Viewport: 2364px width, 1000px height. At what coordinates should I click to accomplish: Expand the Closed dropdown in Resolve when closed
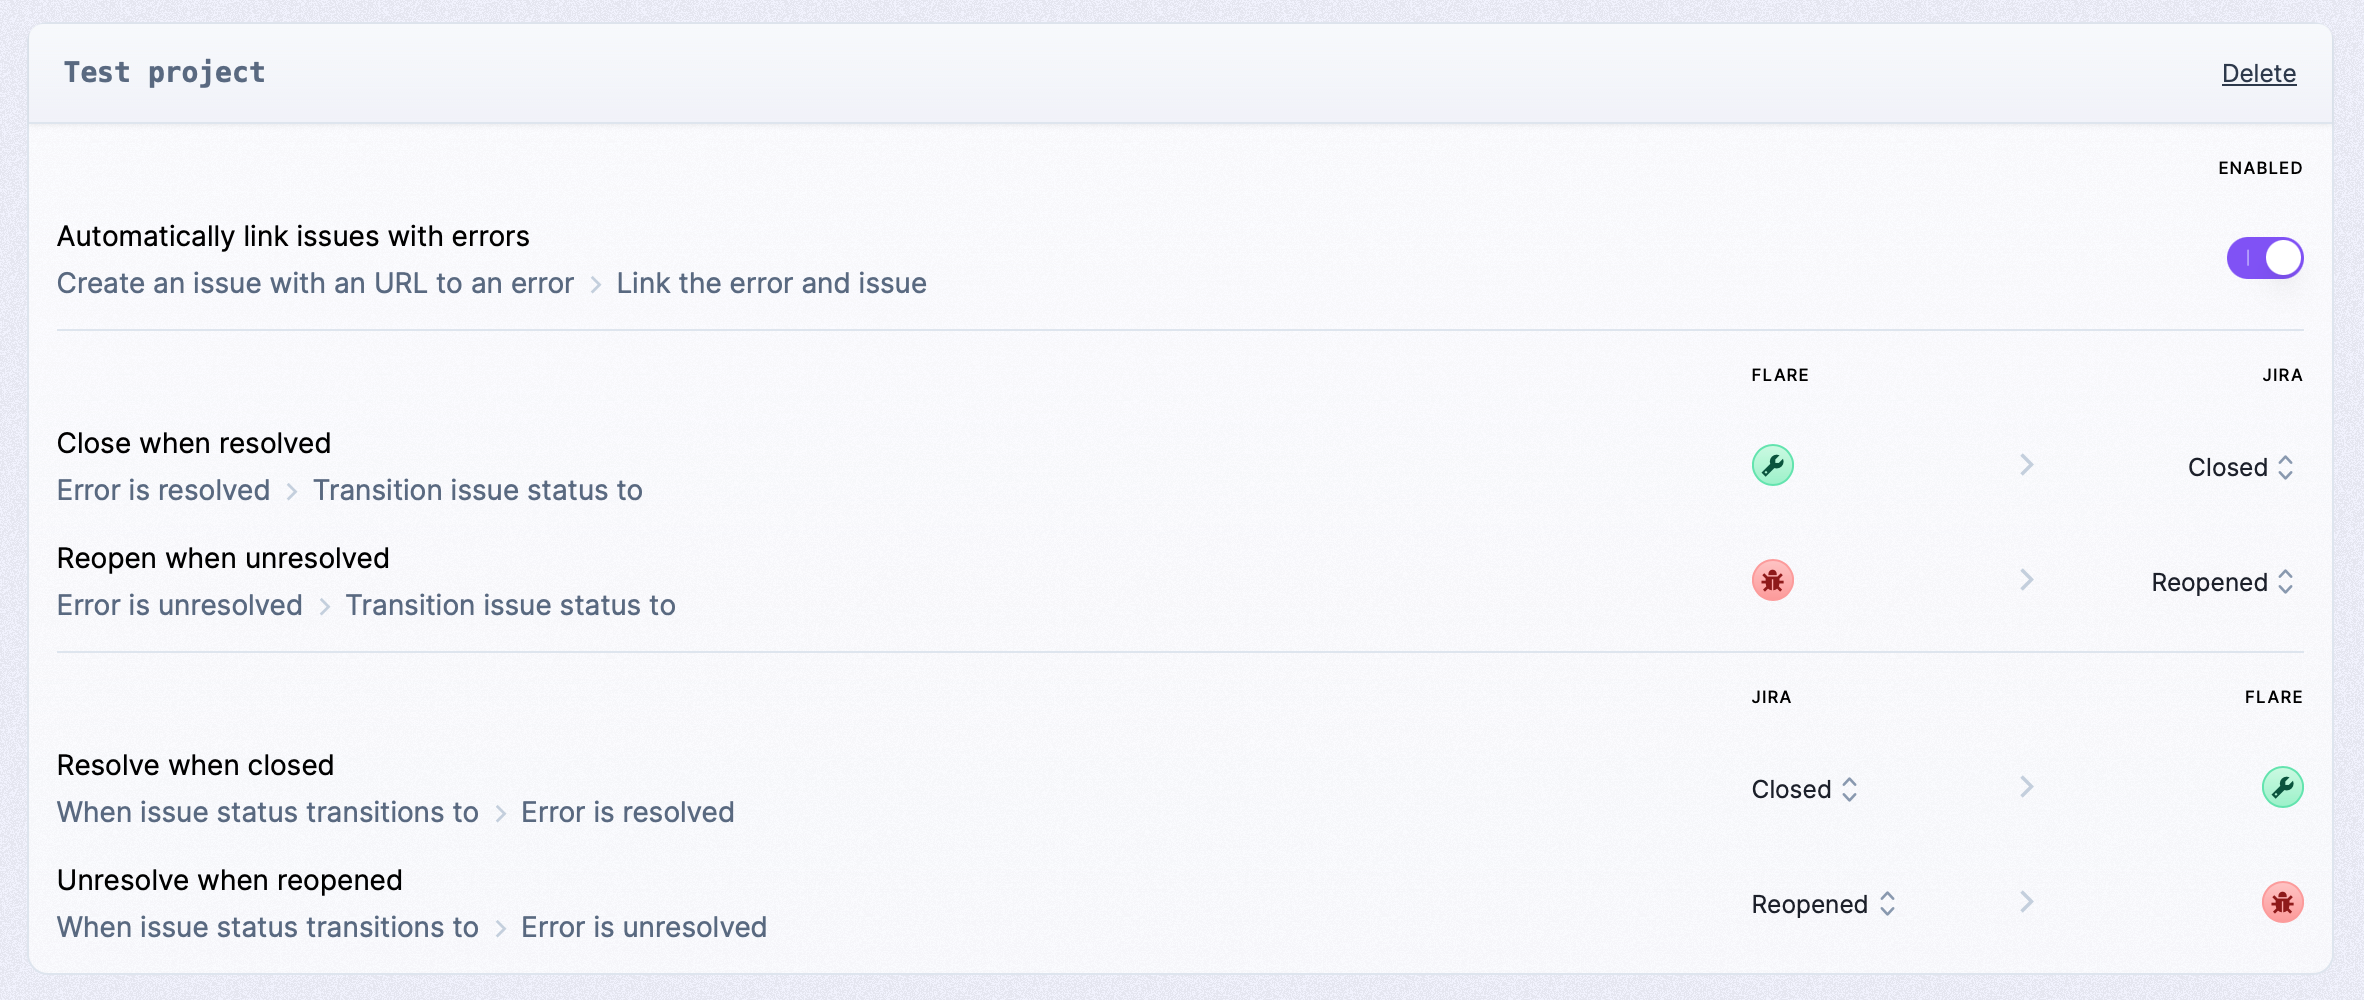pos(1804,789)
